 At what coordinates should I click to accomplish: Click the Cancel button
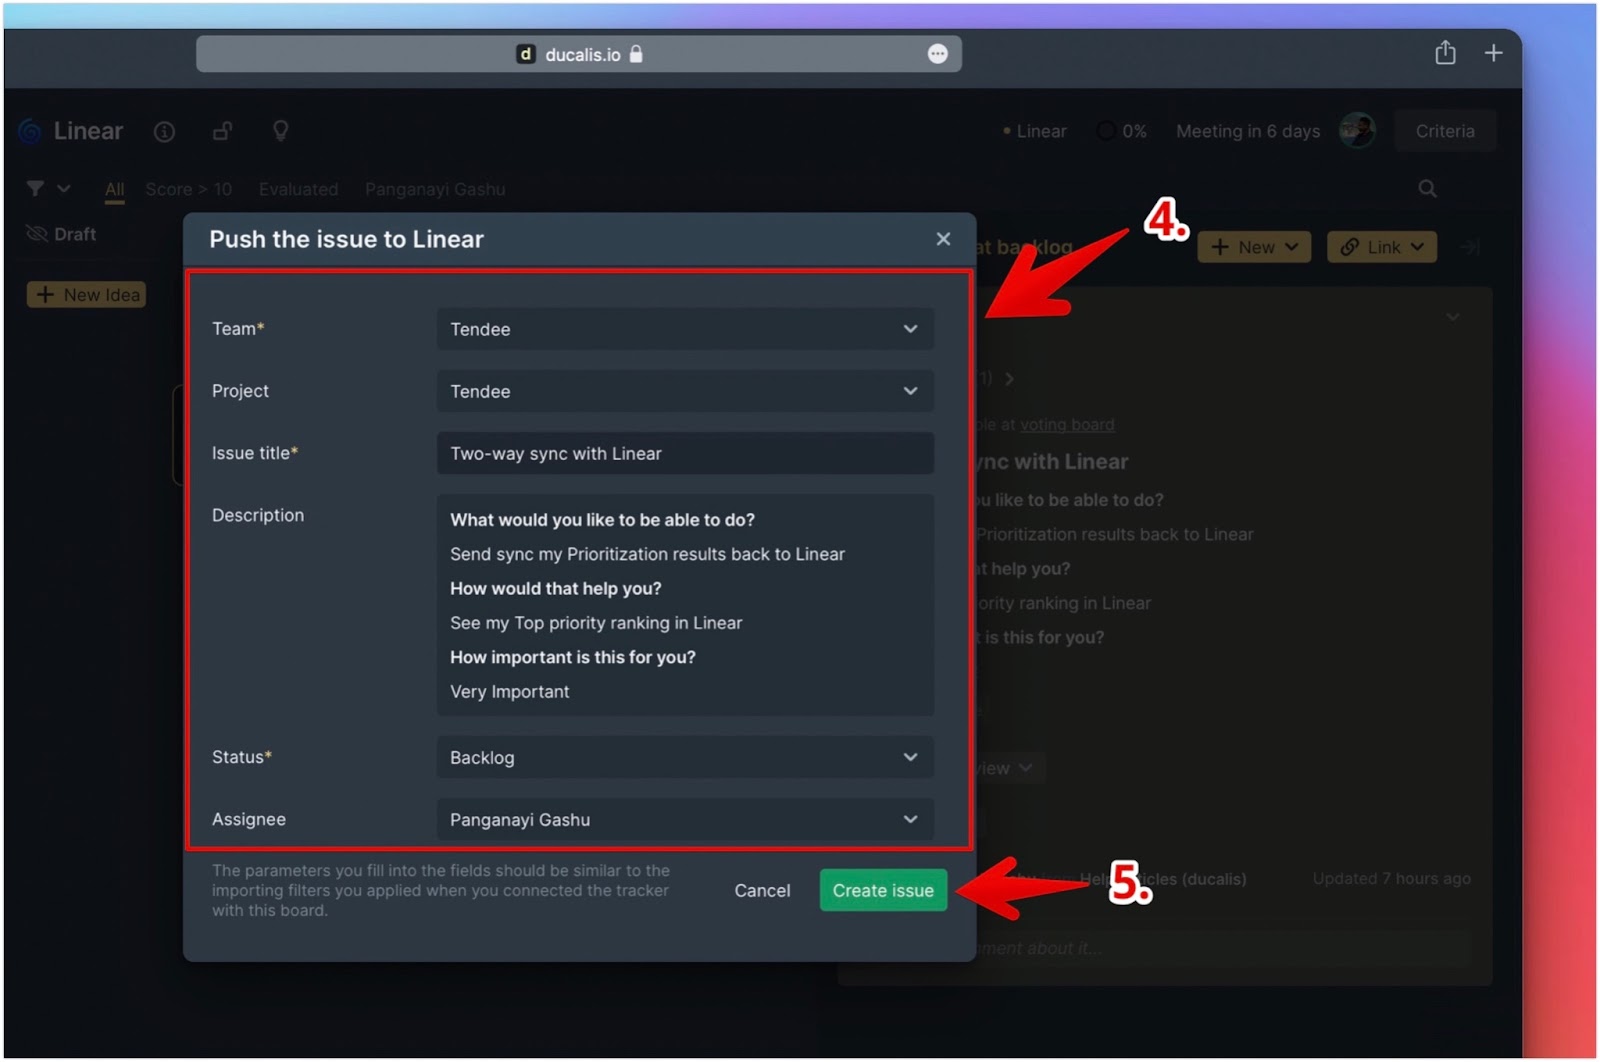coord(762,890)
